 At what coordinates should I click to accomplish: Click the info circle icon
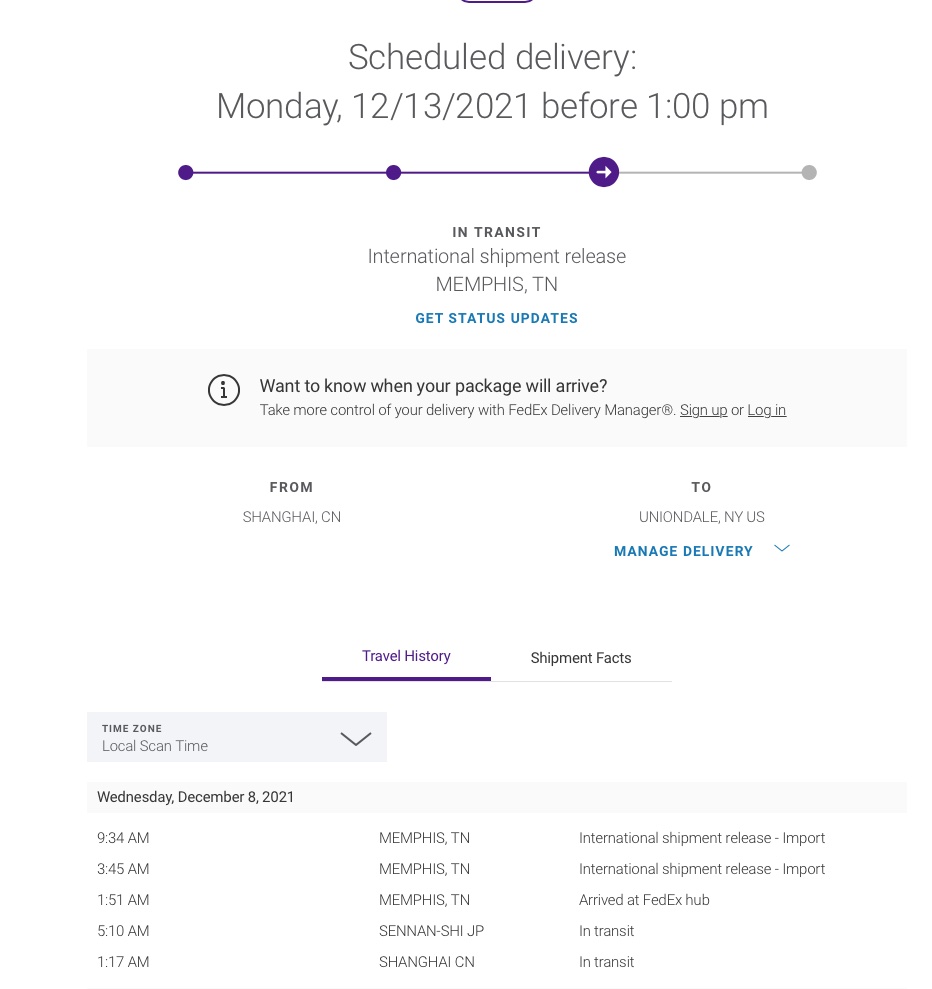[x=224, y=390]
